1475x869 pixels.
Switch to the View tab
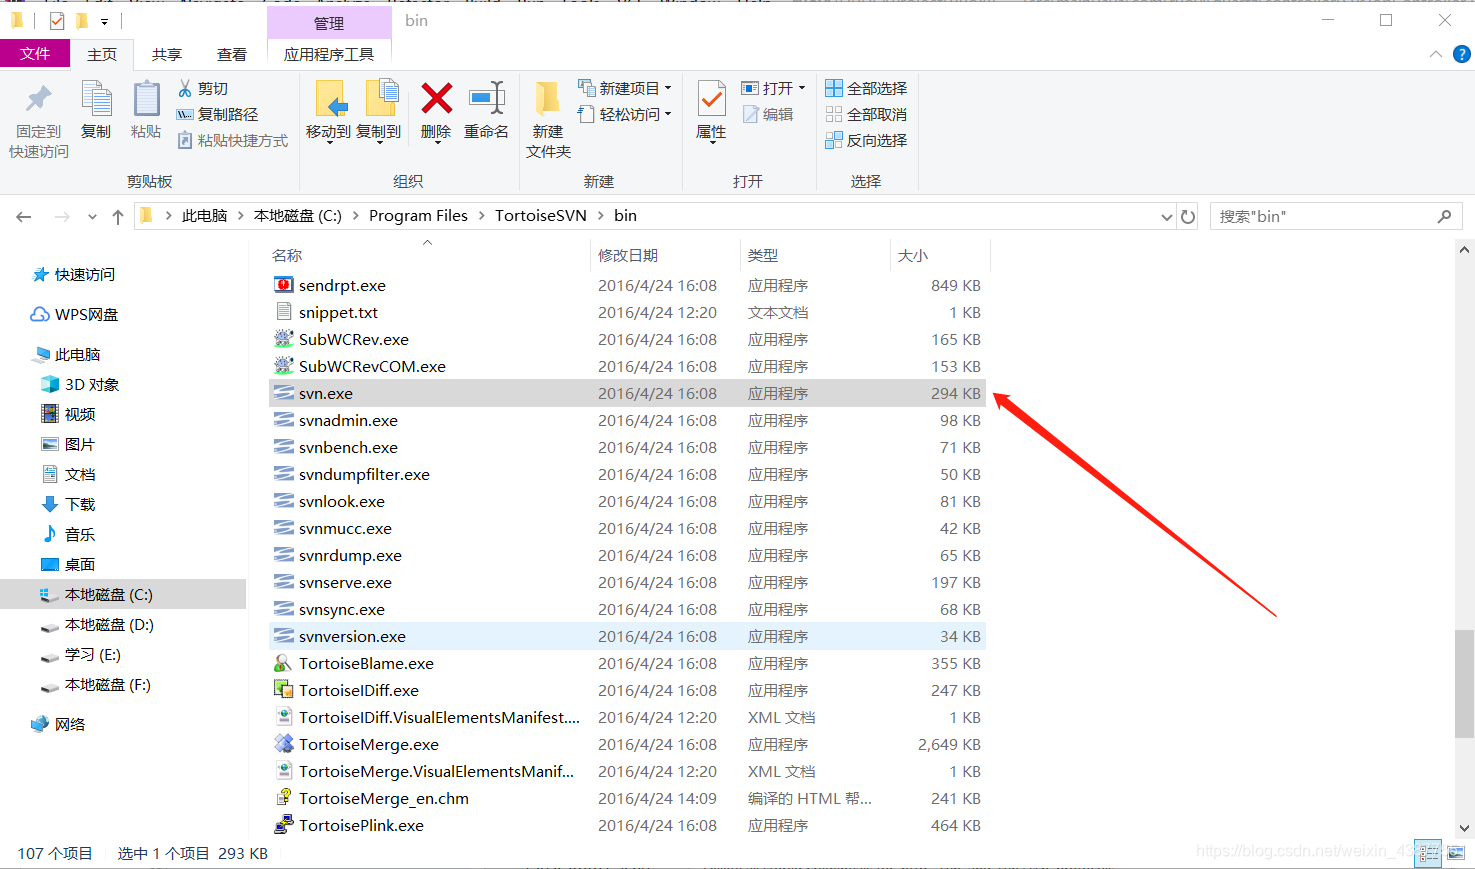click(232, 54)
